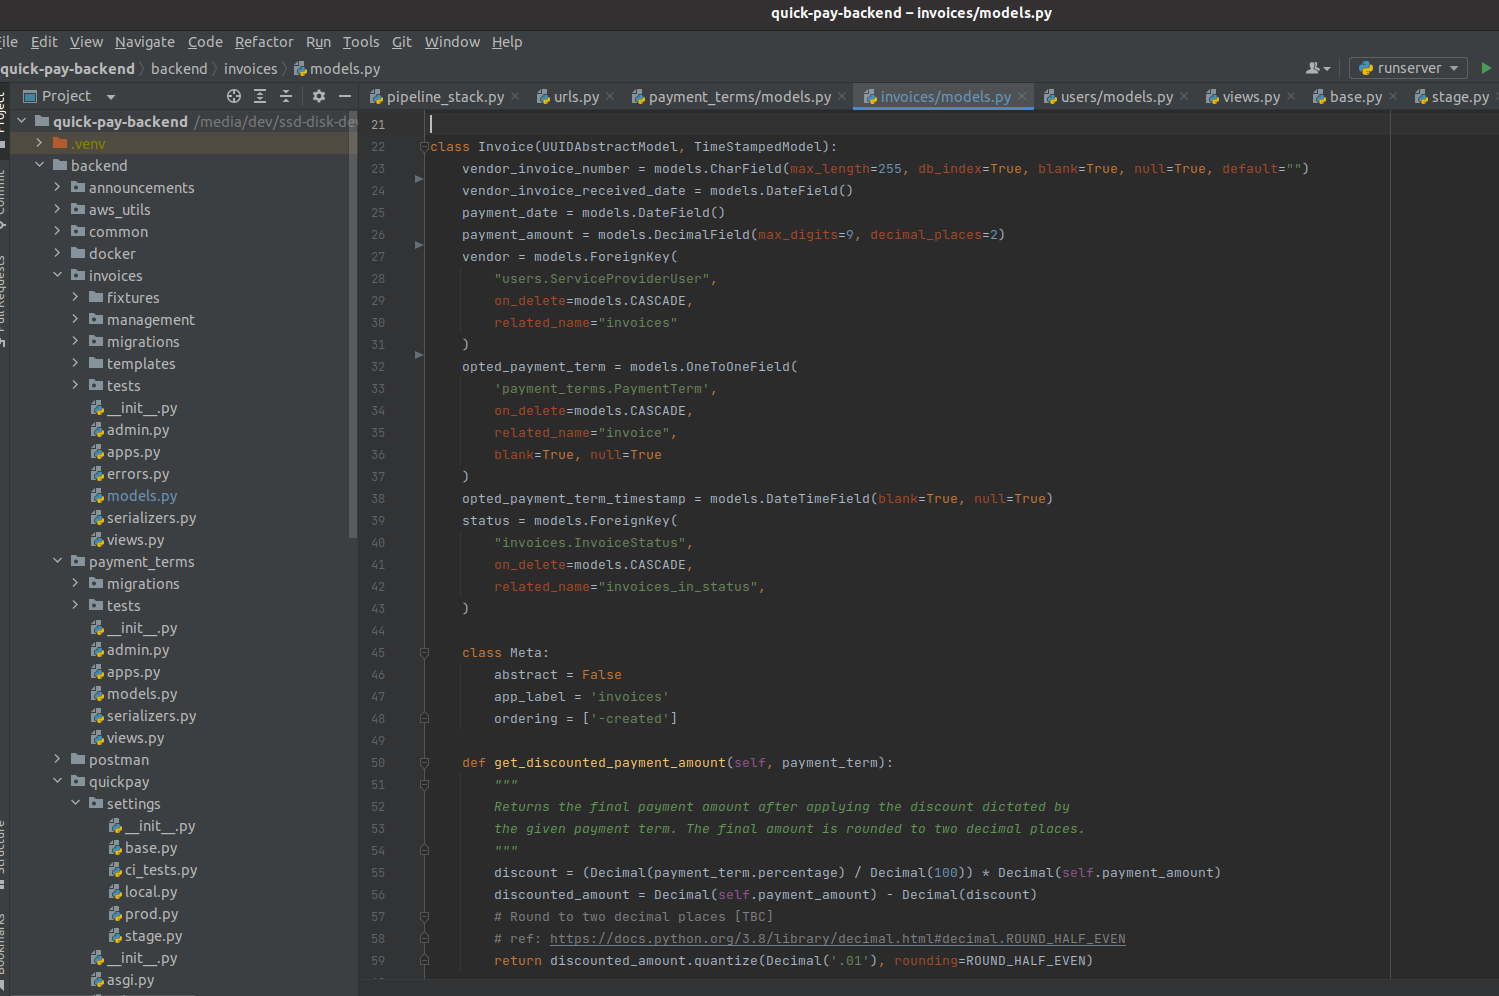Open Project panel settings gear
This screenshot has height=996, width=1499.
coord(319,96)
